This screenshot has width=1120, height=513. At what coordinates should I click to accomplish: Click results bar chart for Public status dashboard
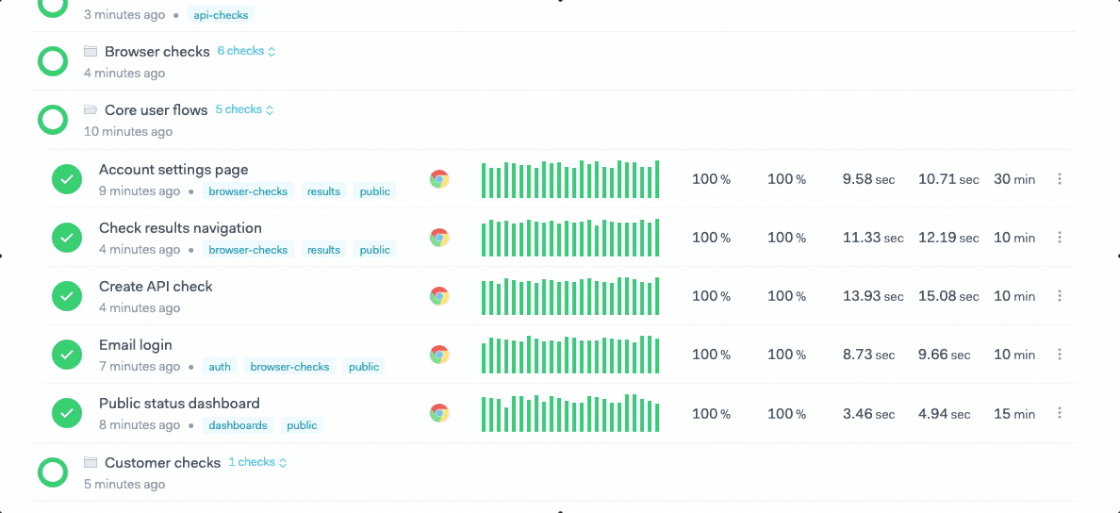click(x=570, y=413)
